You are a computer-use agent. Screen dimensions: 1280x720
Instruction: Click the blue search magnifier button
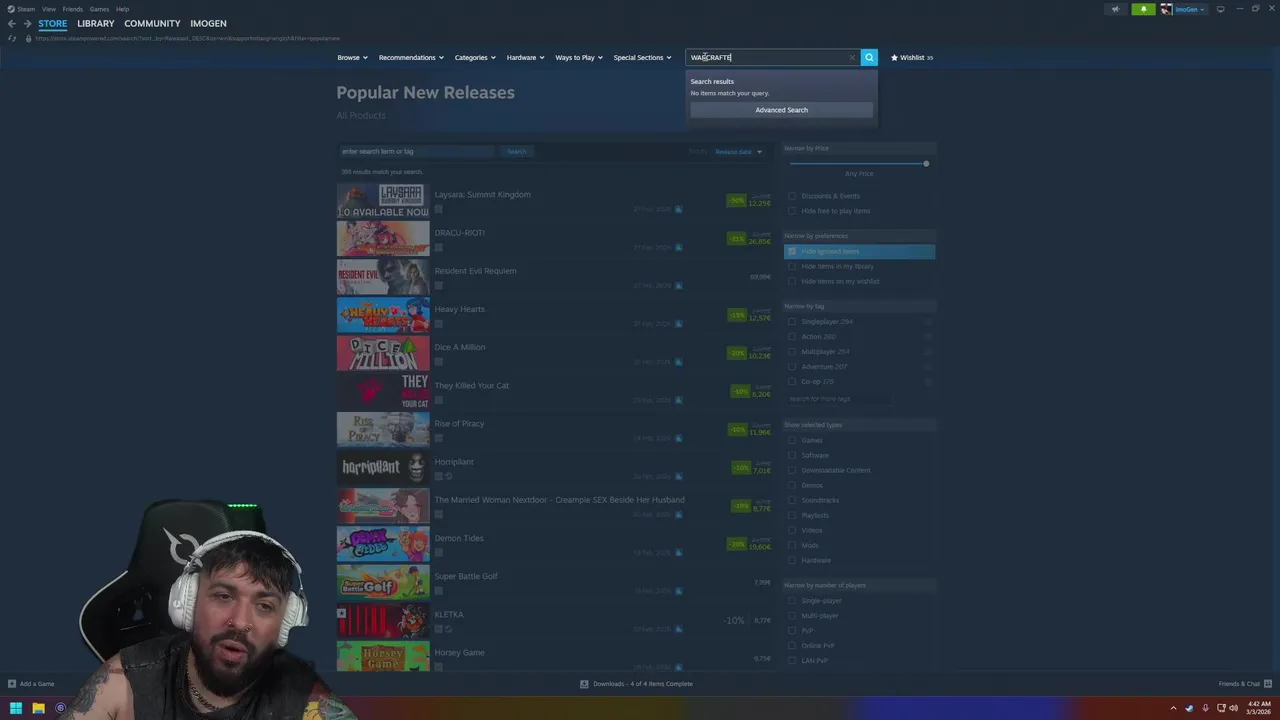[x=869, y=57]
